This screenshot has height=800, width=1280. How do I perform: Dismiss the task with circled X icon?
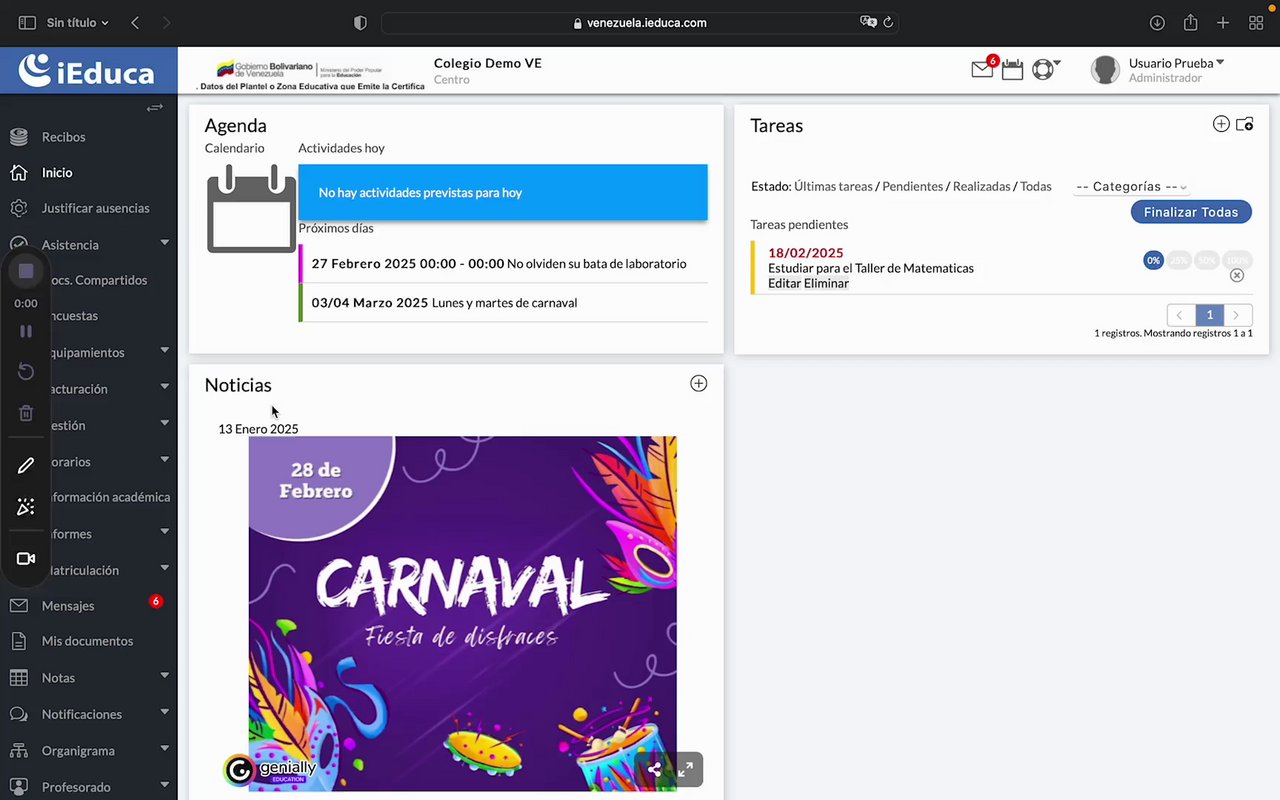[1237, 275]
